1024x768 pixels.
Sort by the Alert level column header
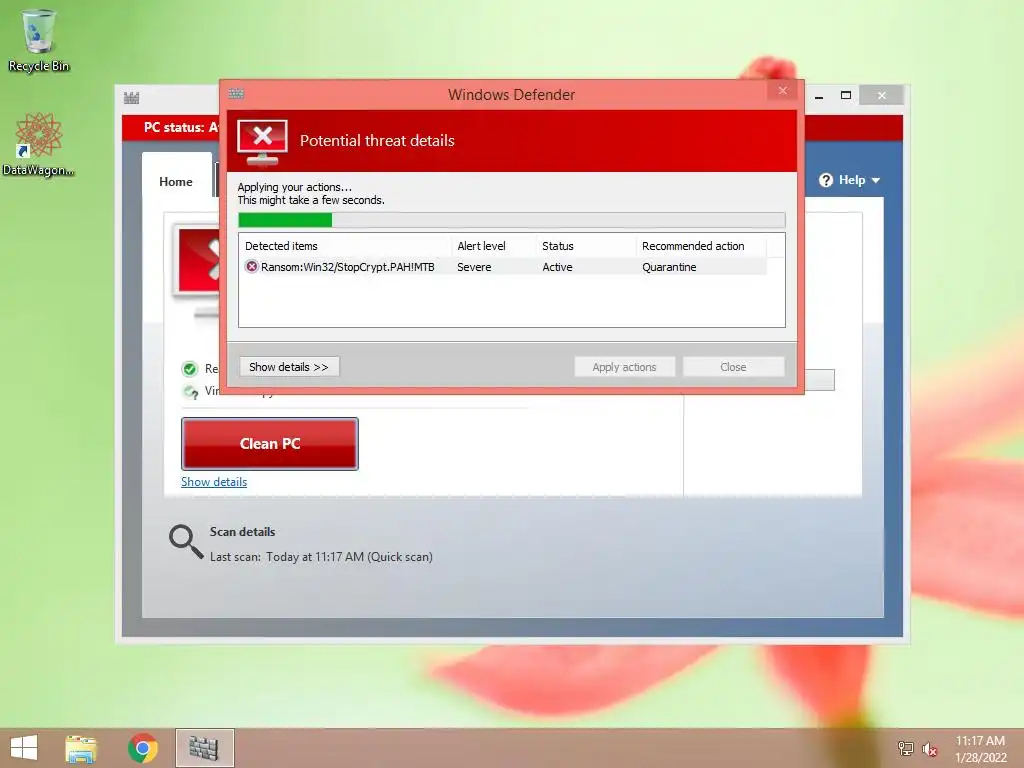click(x=494, y=246)
